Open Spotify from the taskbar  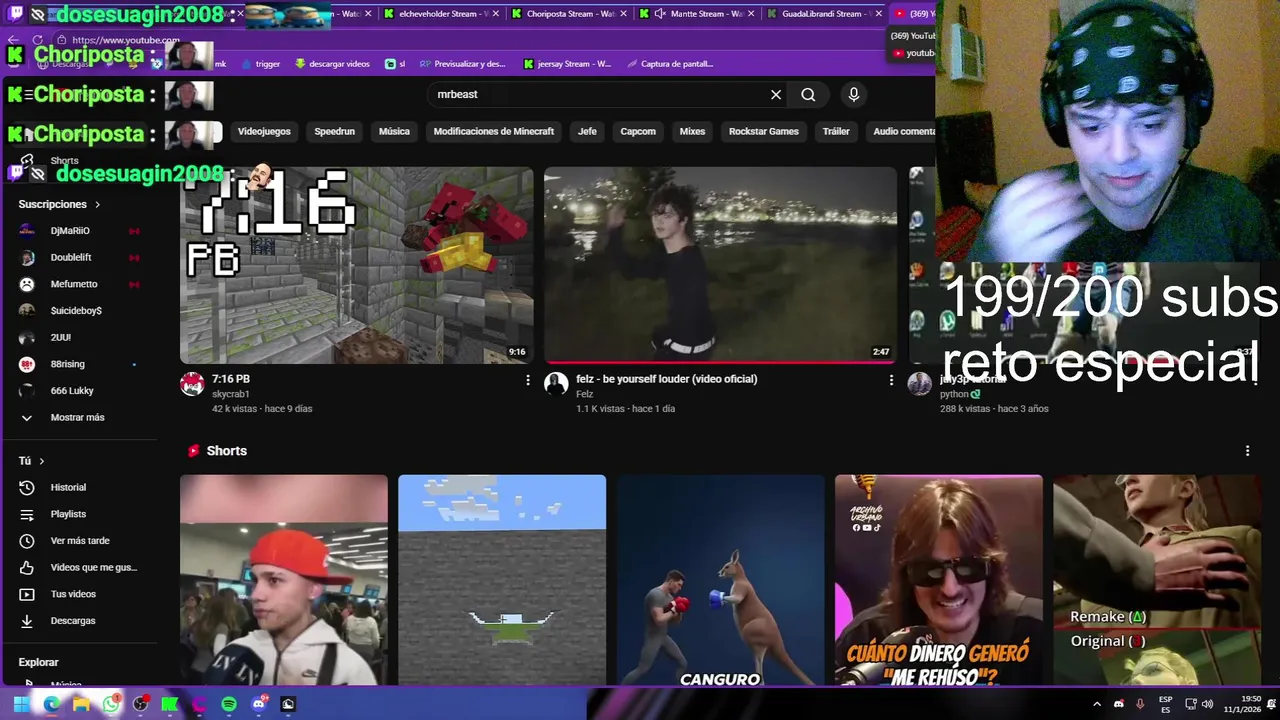click(x=229, y=704)
